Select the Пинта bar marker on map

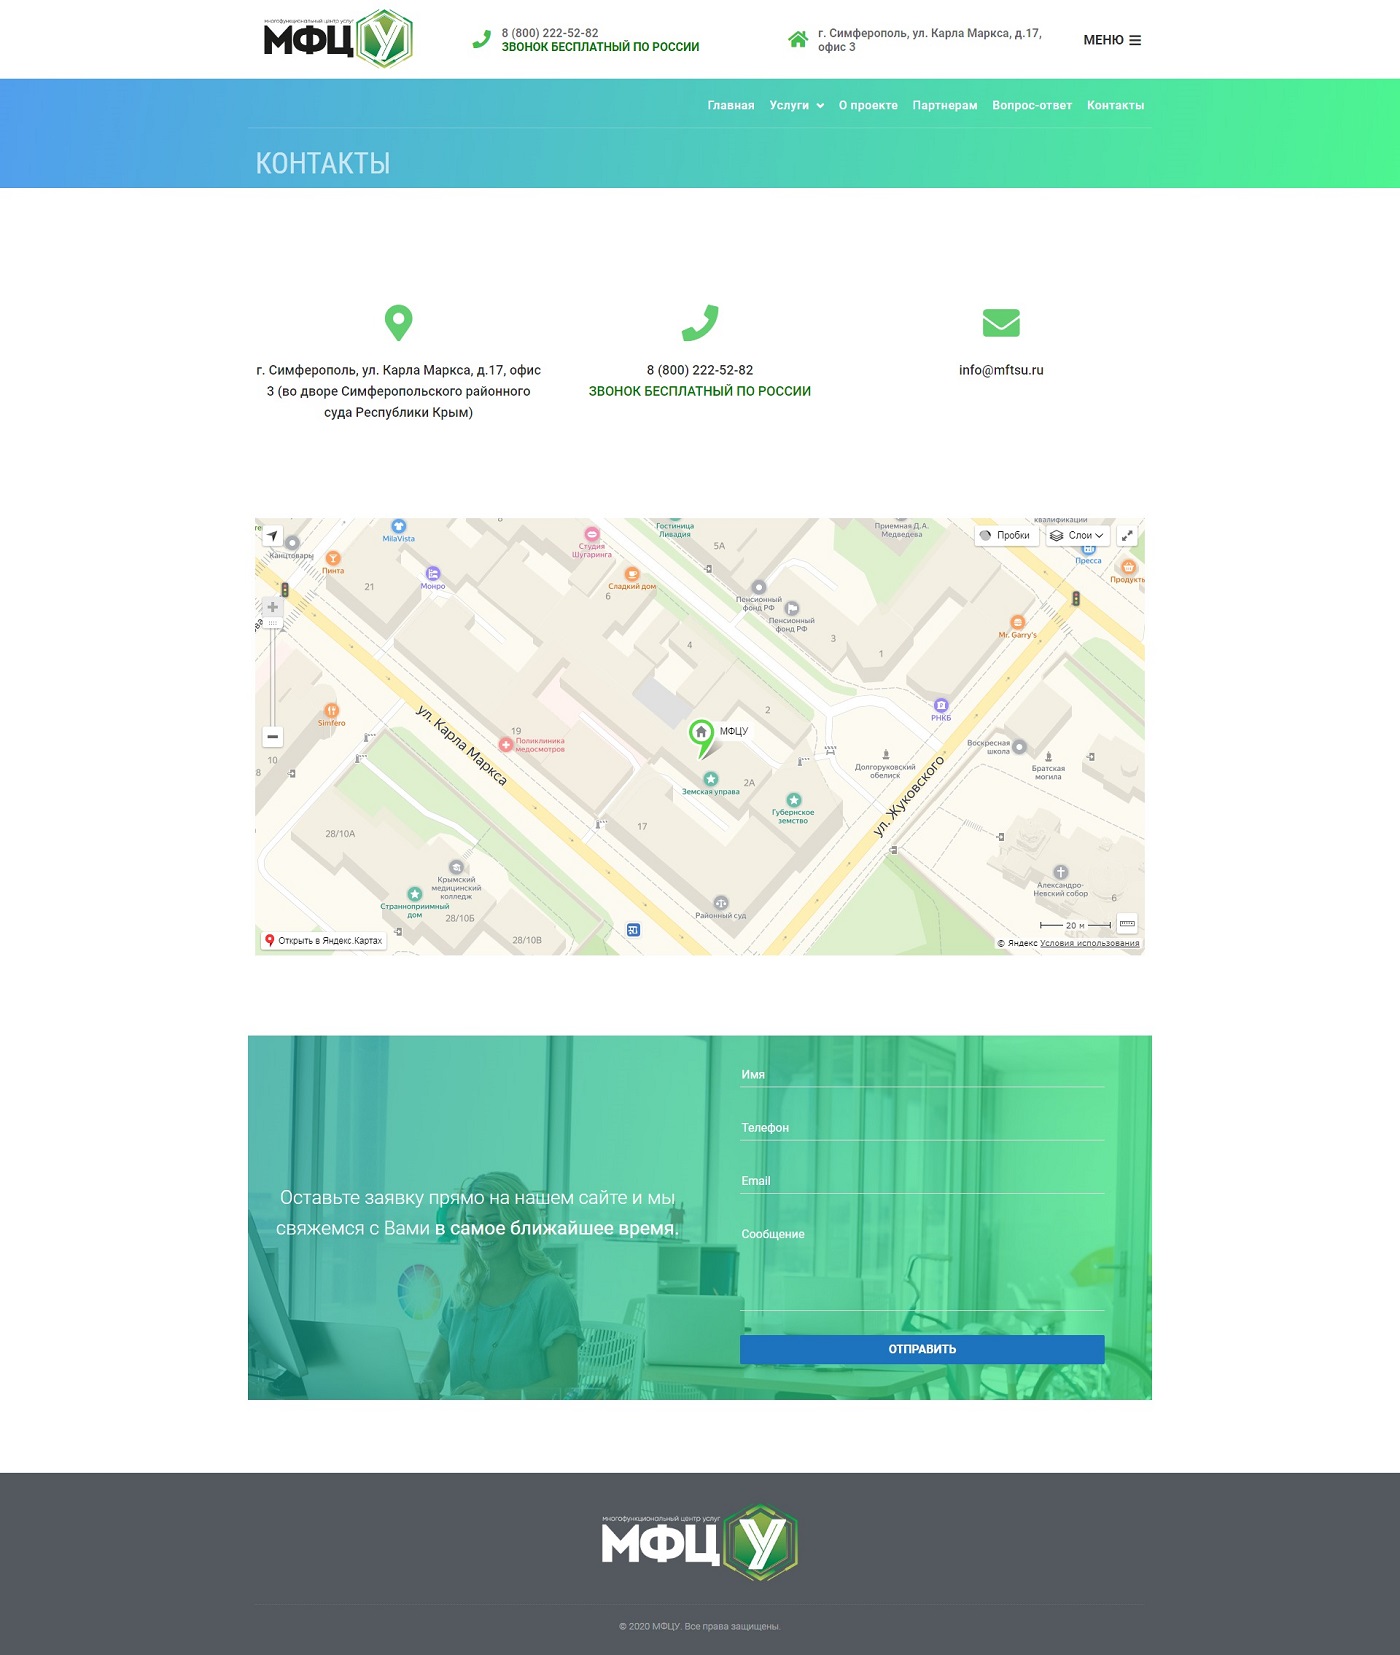(x=333, y=558)
